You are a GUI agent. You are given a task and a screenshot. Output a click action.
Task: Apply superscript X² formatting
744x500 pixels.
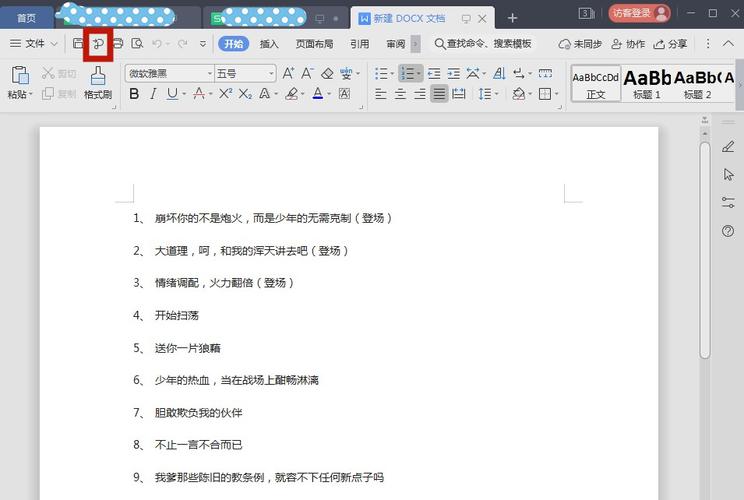click(225, 94)
